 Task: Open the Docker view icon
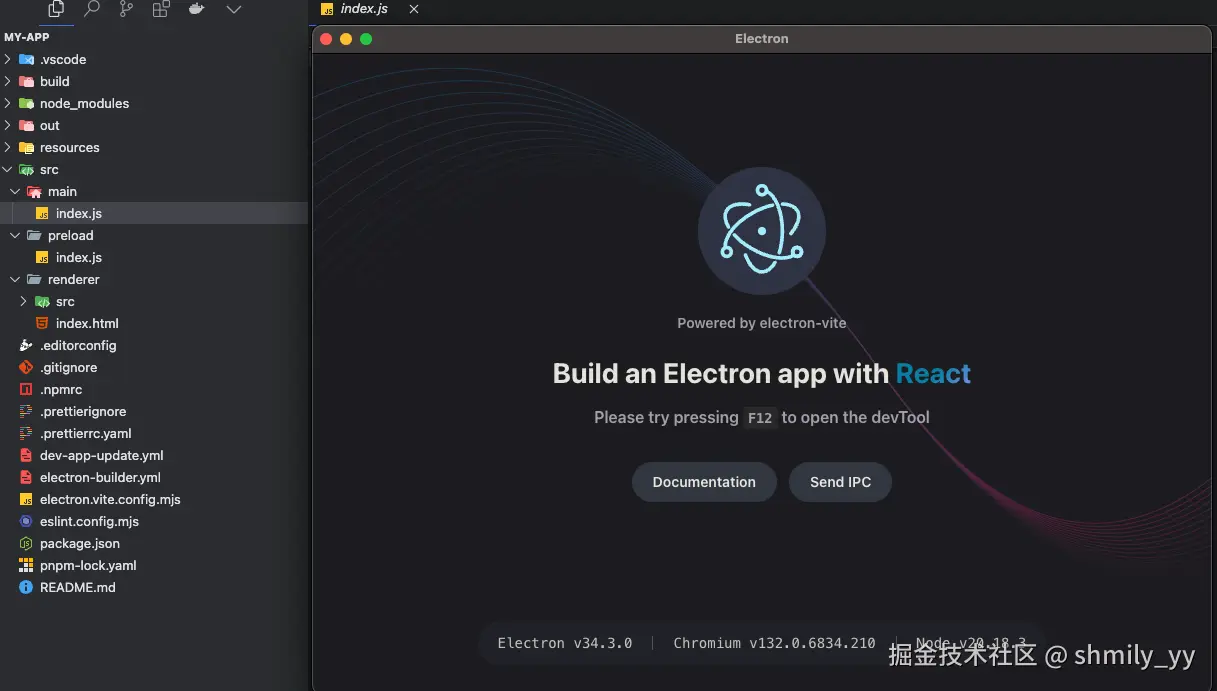(197, 9)
